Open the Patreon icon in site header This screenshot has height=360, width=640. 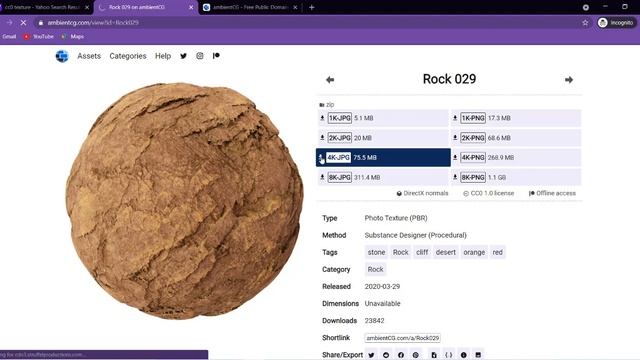[216, 56]
